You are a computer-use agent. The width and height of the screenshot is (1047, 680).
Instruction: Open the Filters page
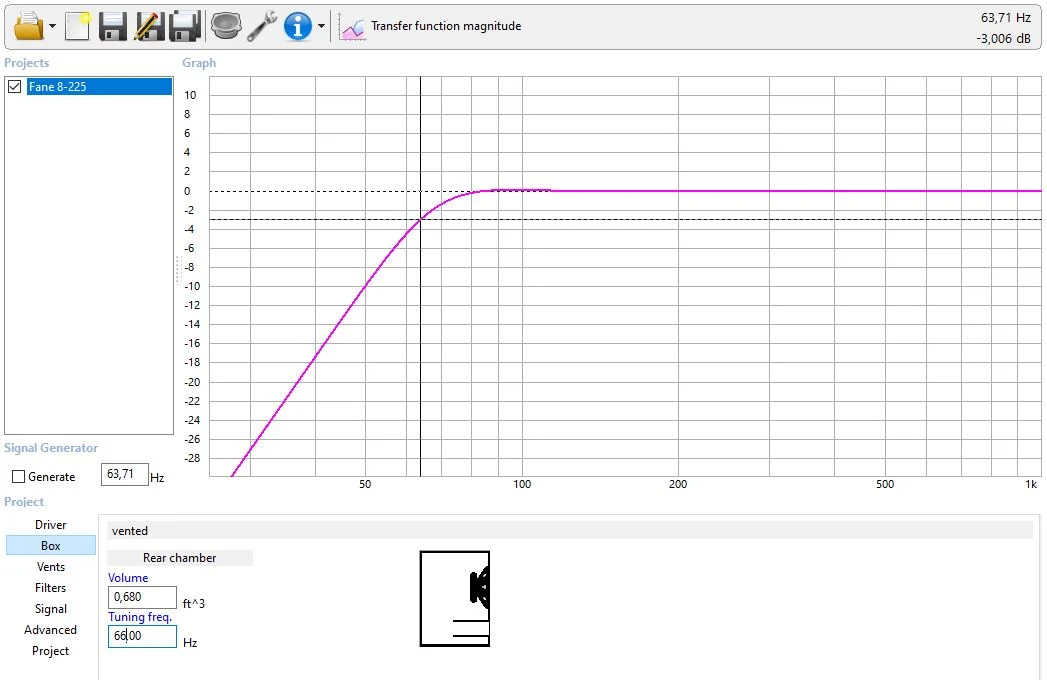click(49, 587)
